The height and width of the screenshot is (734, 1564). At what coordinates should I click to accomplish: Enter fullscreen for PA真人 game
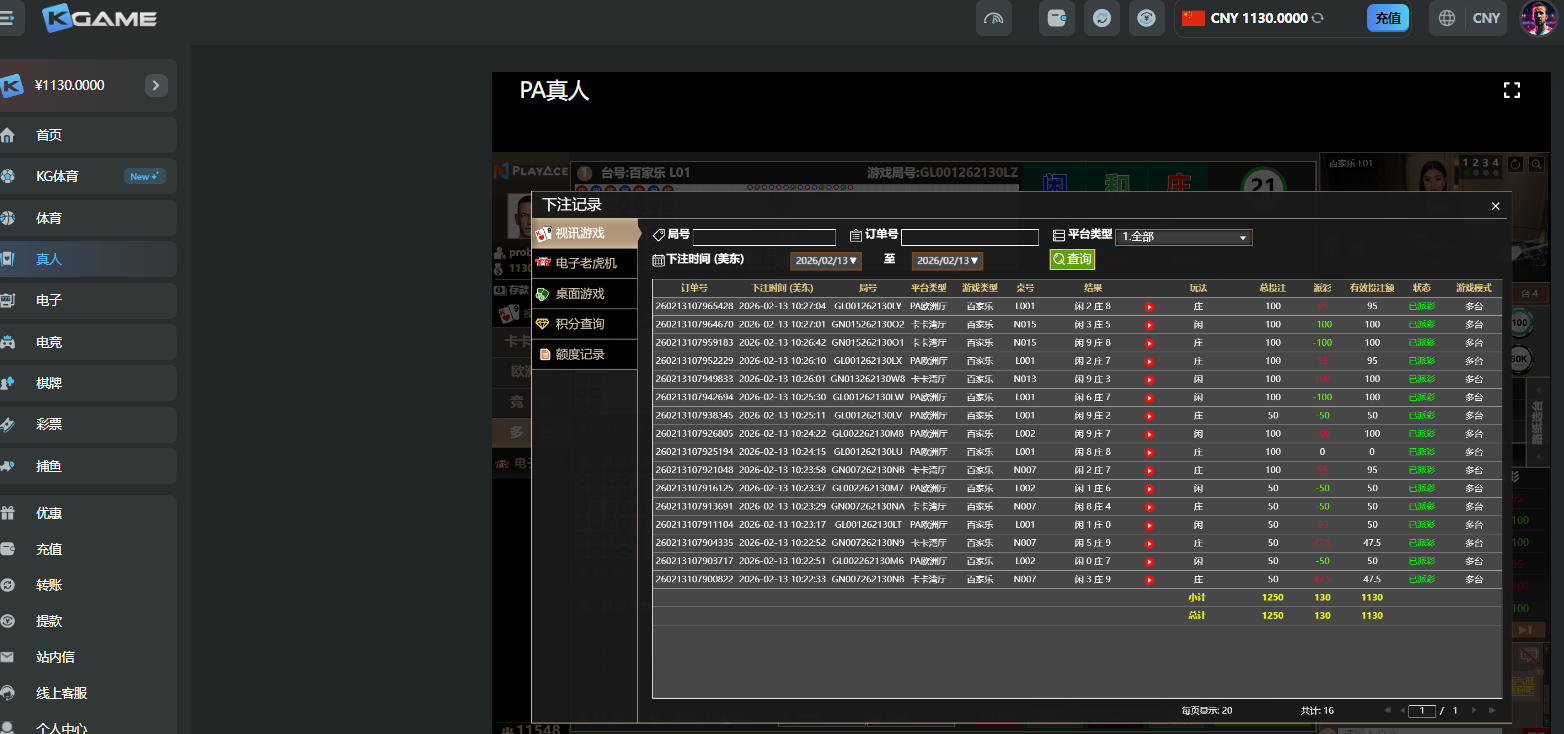tap(1511, 91)
